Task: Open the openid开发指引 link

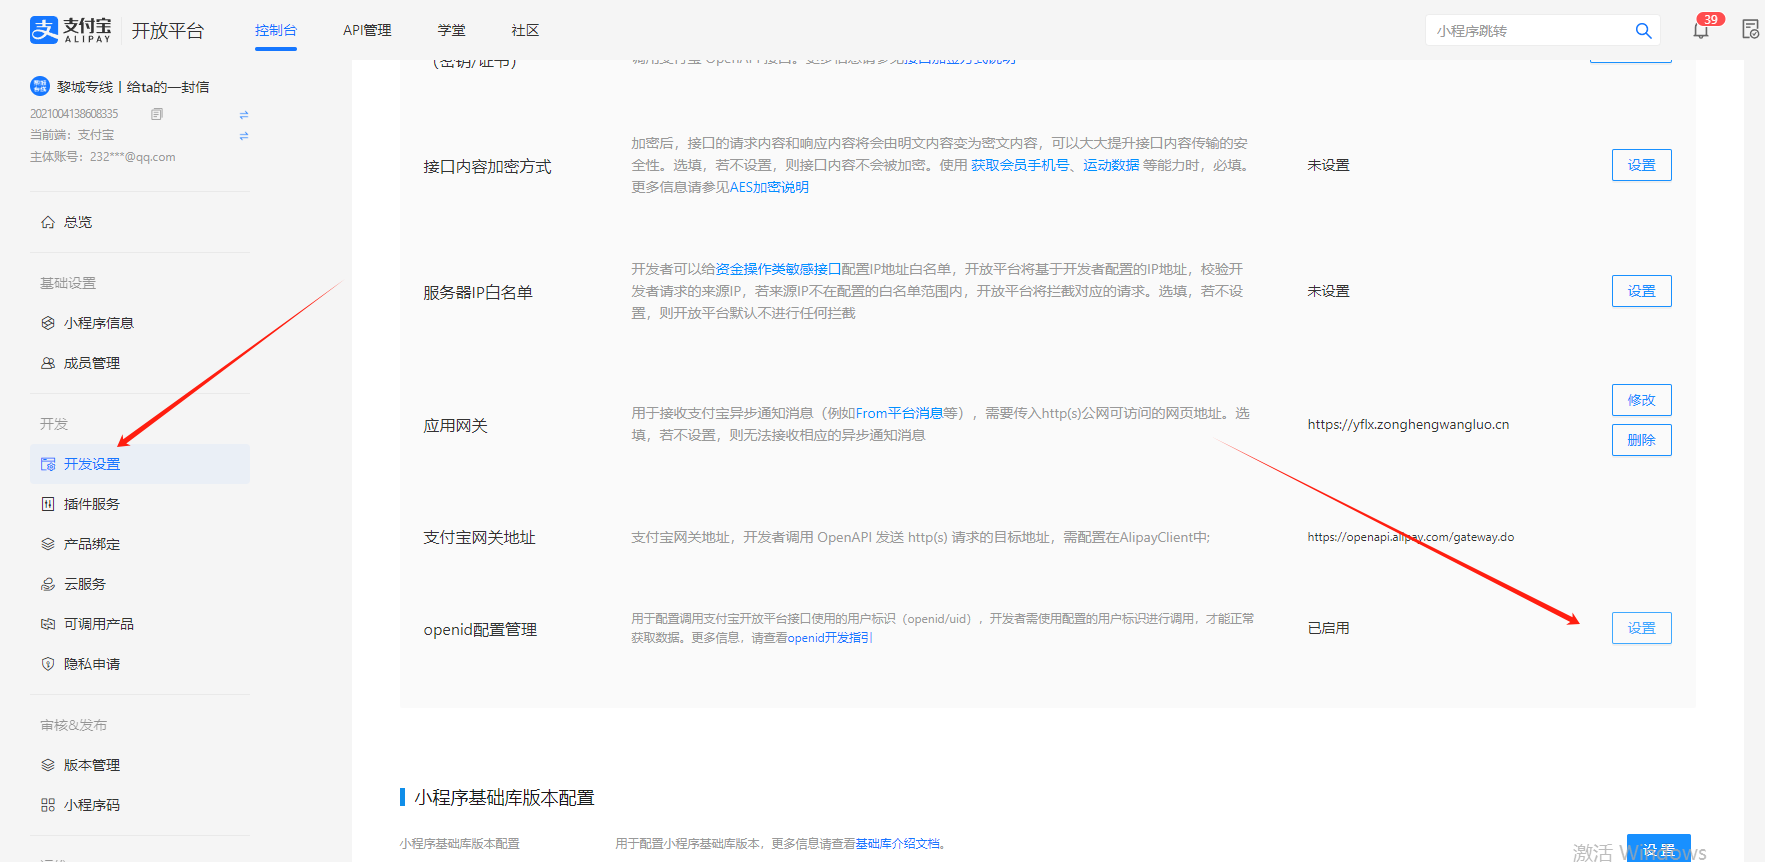Action: pyautogui.click(x=829, y=637)
